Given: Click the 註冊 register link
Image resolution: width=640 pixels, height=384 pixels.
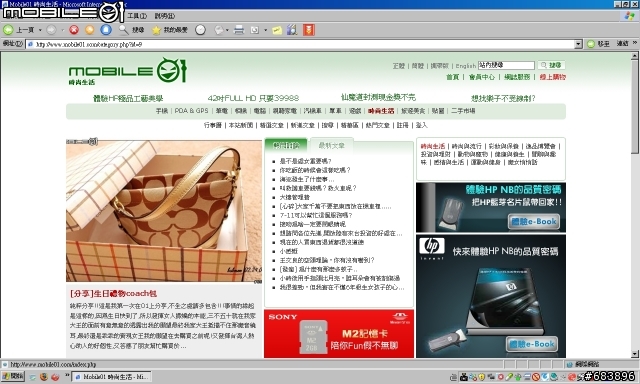Looking at the screenshot, I should [402, 125].
